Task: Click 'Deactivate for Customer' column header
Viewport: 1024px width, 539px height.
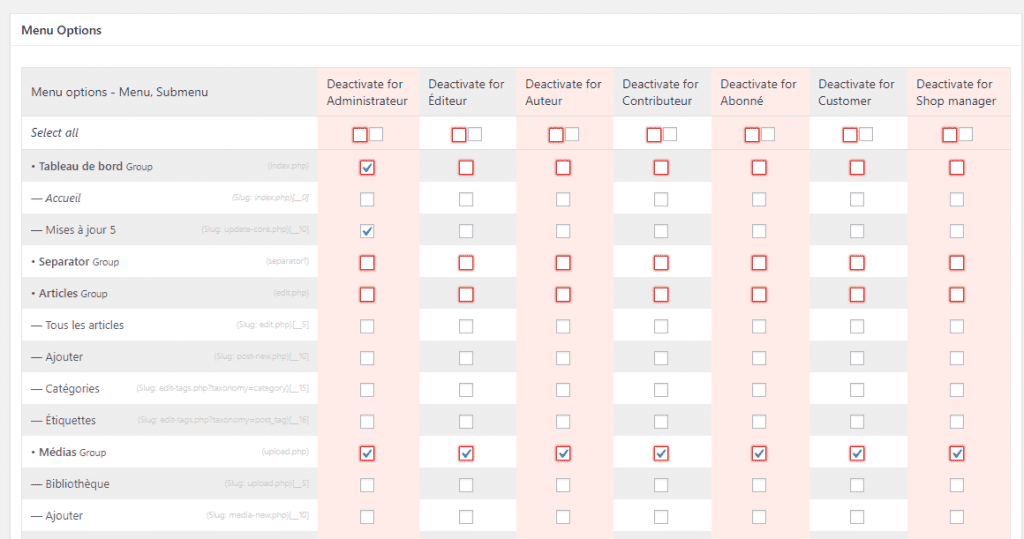Action: [856, 92]
